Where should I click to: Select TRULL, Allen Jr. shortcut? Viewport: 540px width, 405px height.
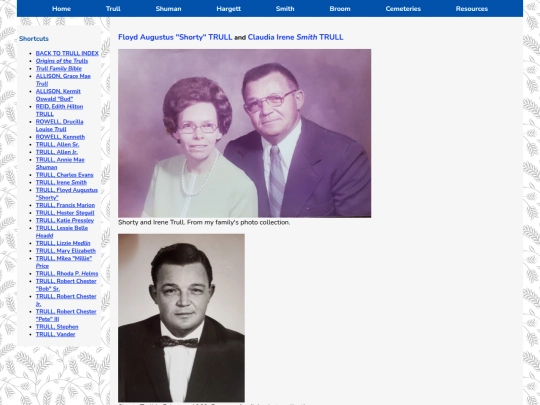57,152
